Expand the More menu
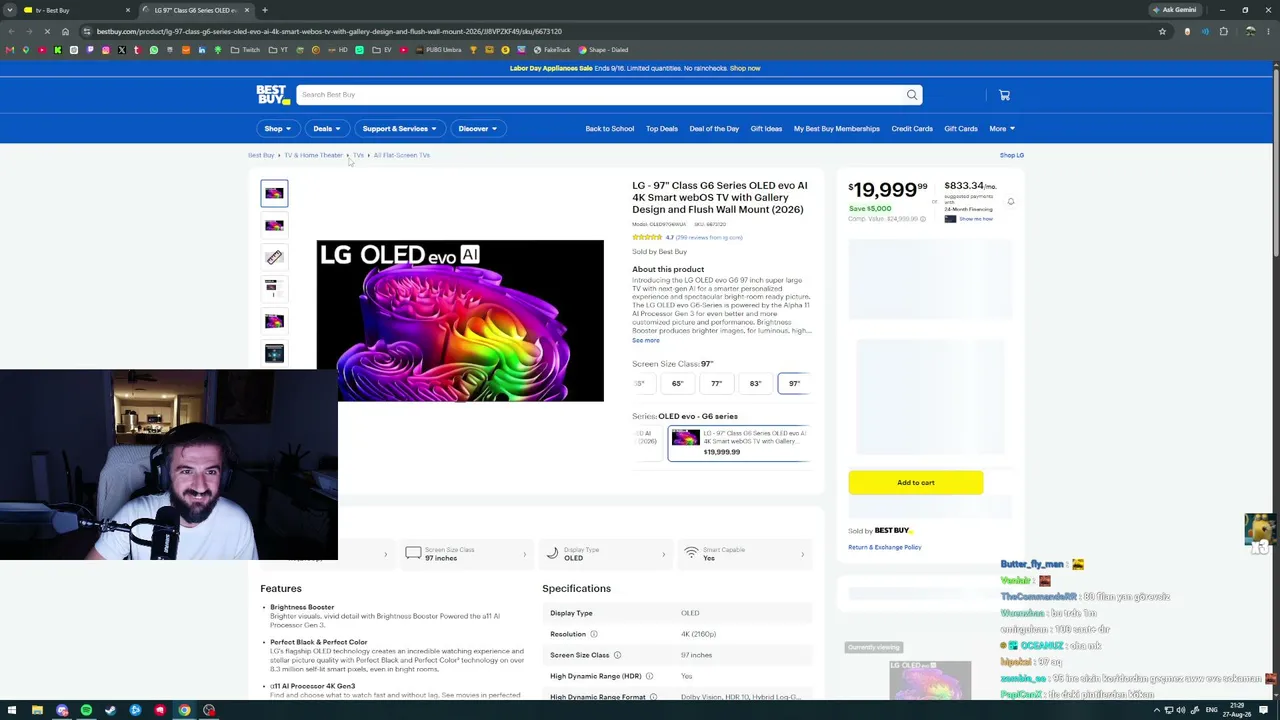This screenshot has width=1280, height=720. pos(1002,129)
